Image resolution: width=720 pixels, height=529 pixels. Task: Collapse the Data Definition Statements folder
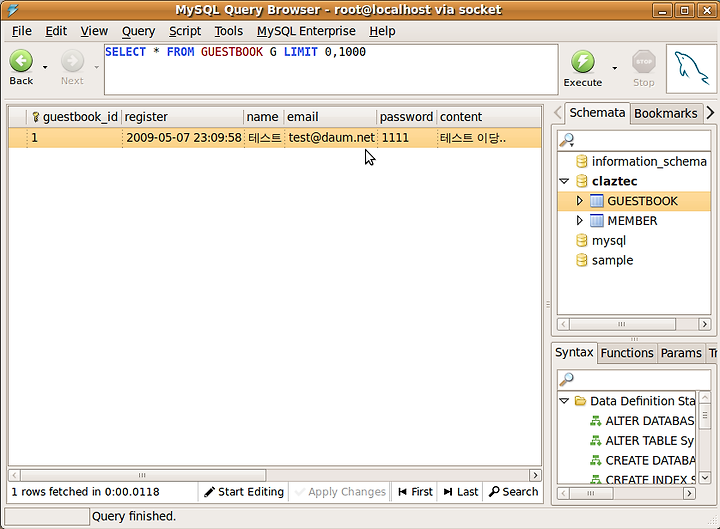coord(564,401)
